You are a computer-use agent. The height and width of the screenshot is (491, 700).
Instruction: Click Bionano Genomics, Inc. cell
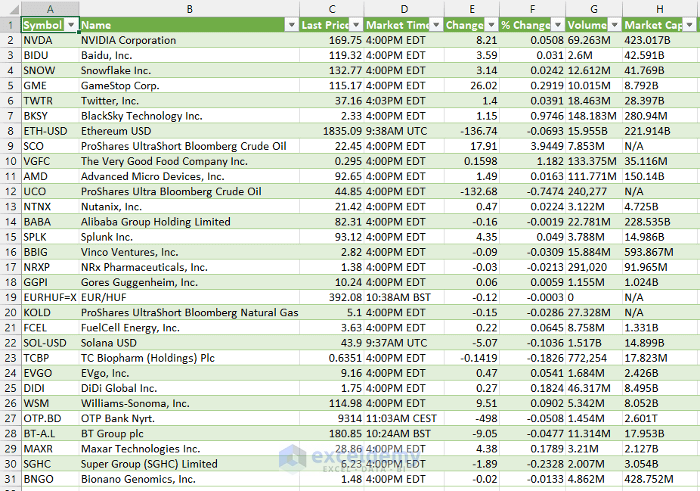tap(189, 479)
